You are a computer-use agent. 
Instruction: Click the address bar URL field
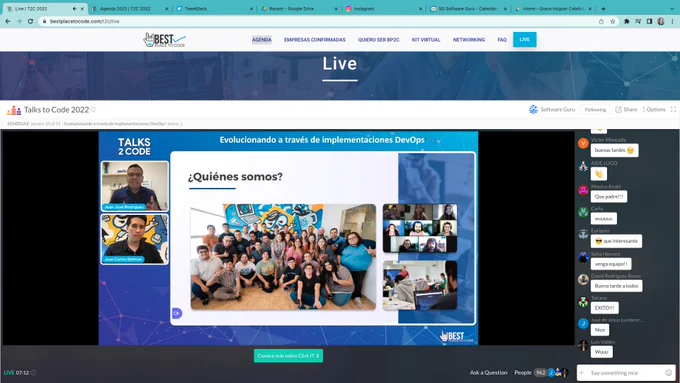pos(321,21)
